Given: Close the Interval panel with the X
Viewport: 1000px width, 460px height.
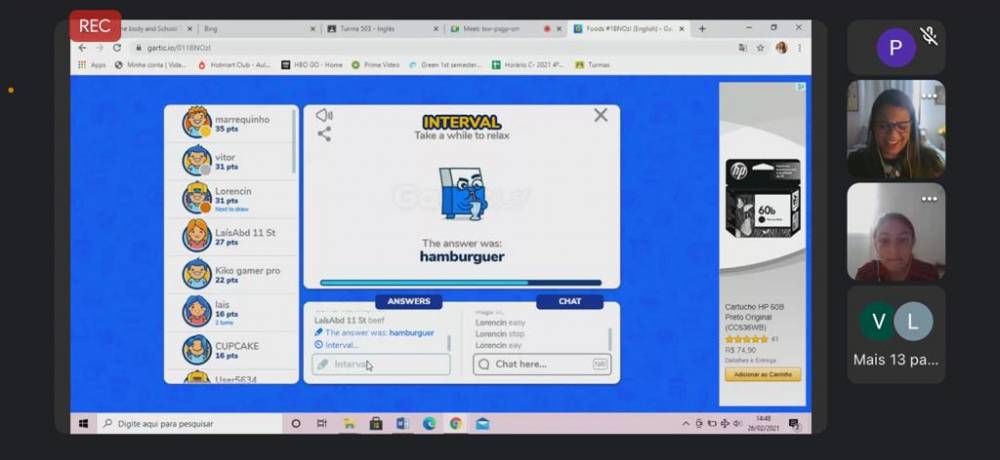Looking at the screenshot, I should 600,115.
